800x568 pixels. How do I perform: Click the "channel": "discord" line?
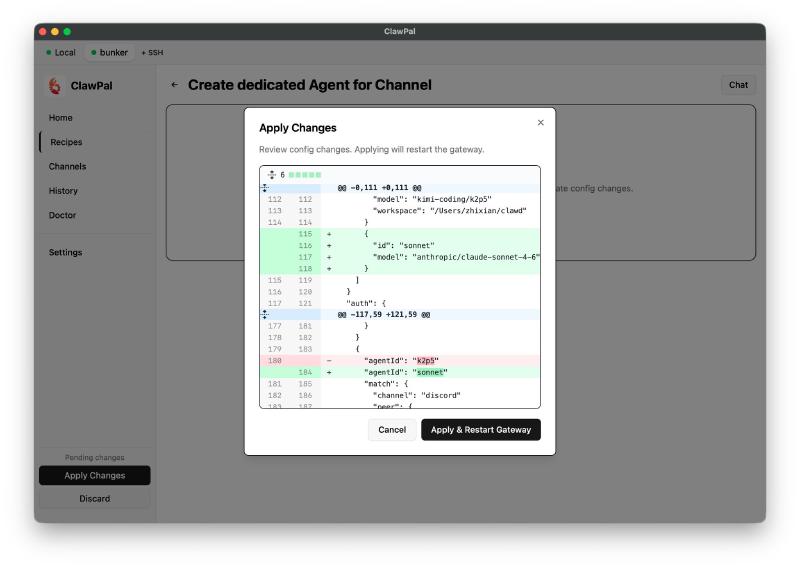399,396
